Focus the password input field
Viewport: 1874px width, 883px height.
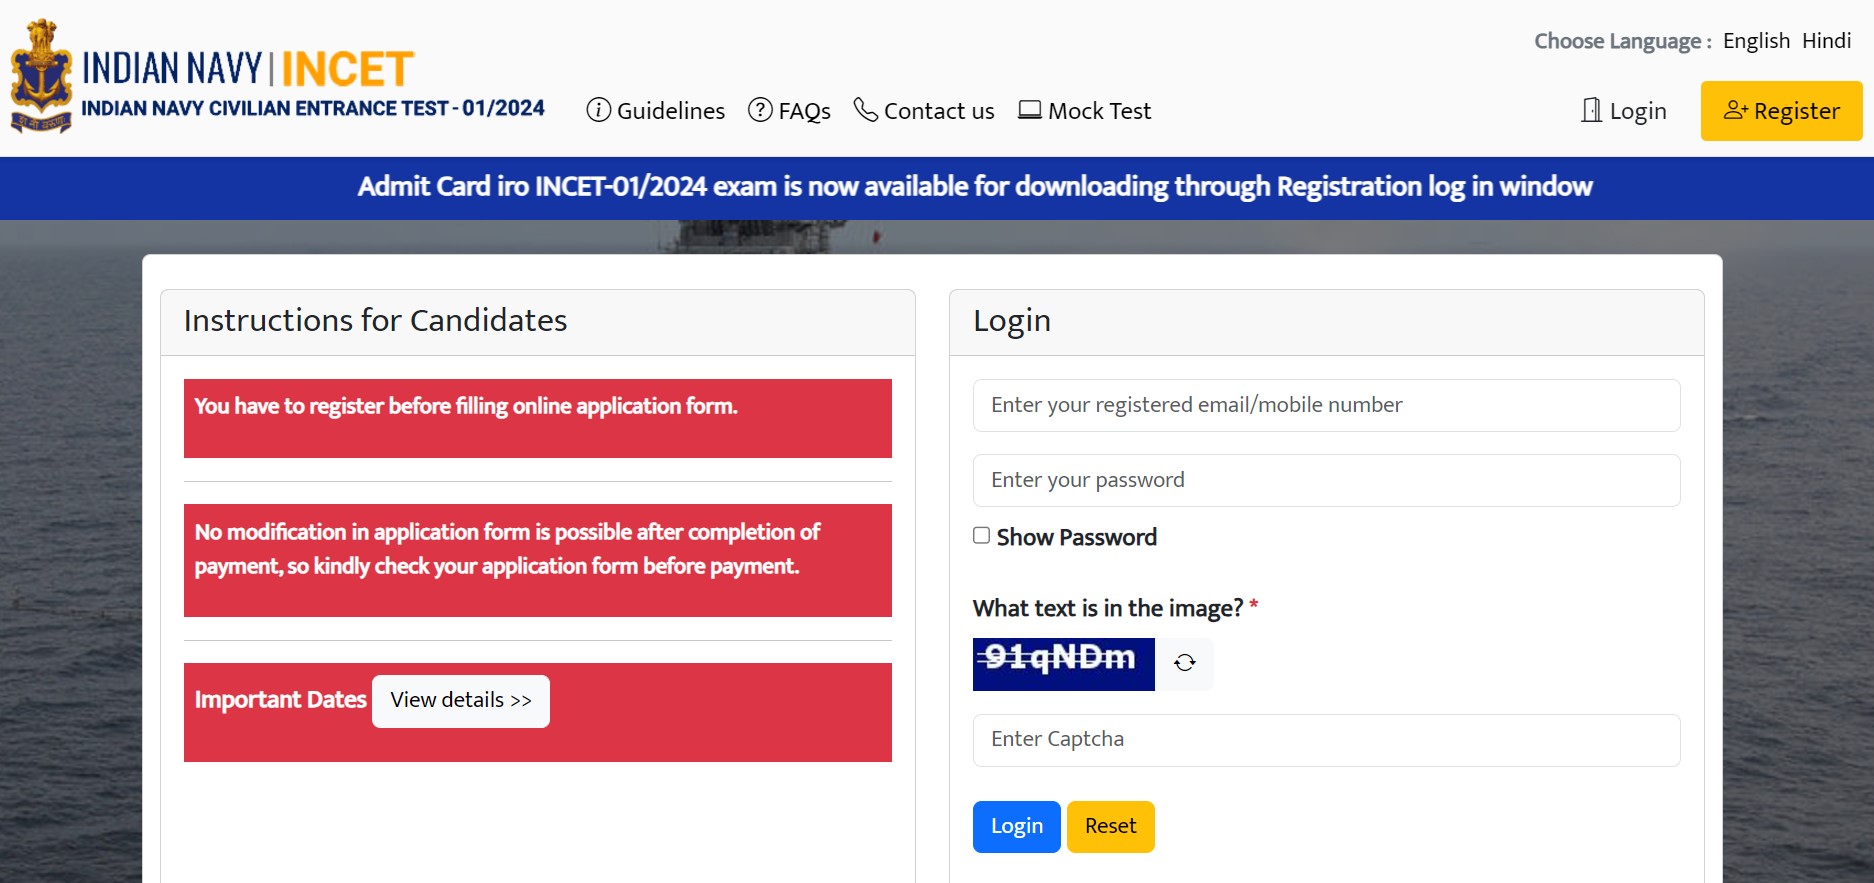click(1326, 480)
